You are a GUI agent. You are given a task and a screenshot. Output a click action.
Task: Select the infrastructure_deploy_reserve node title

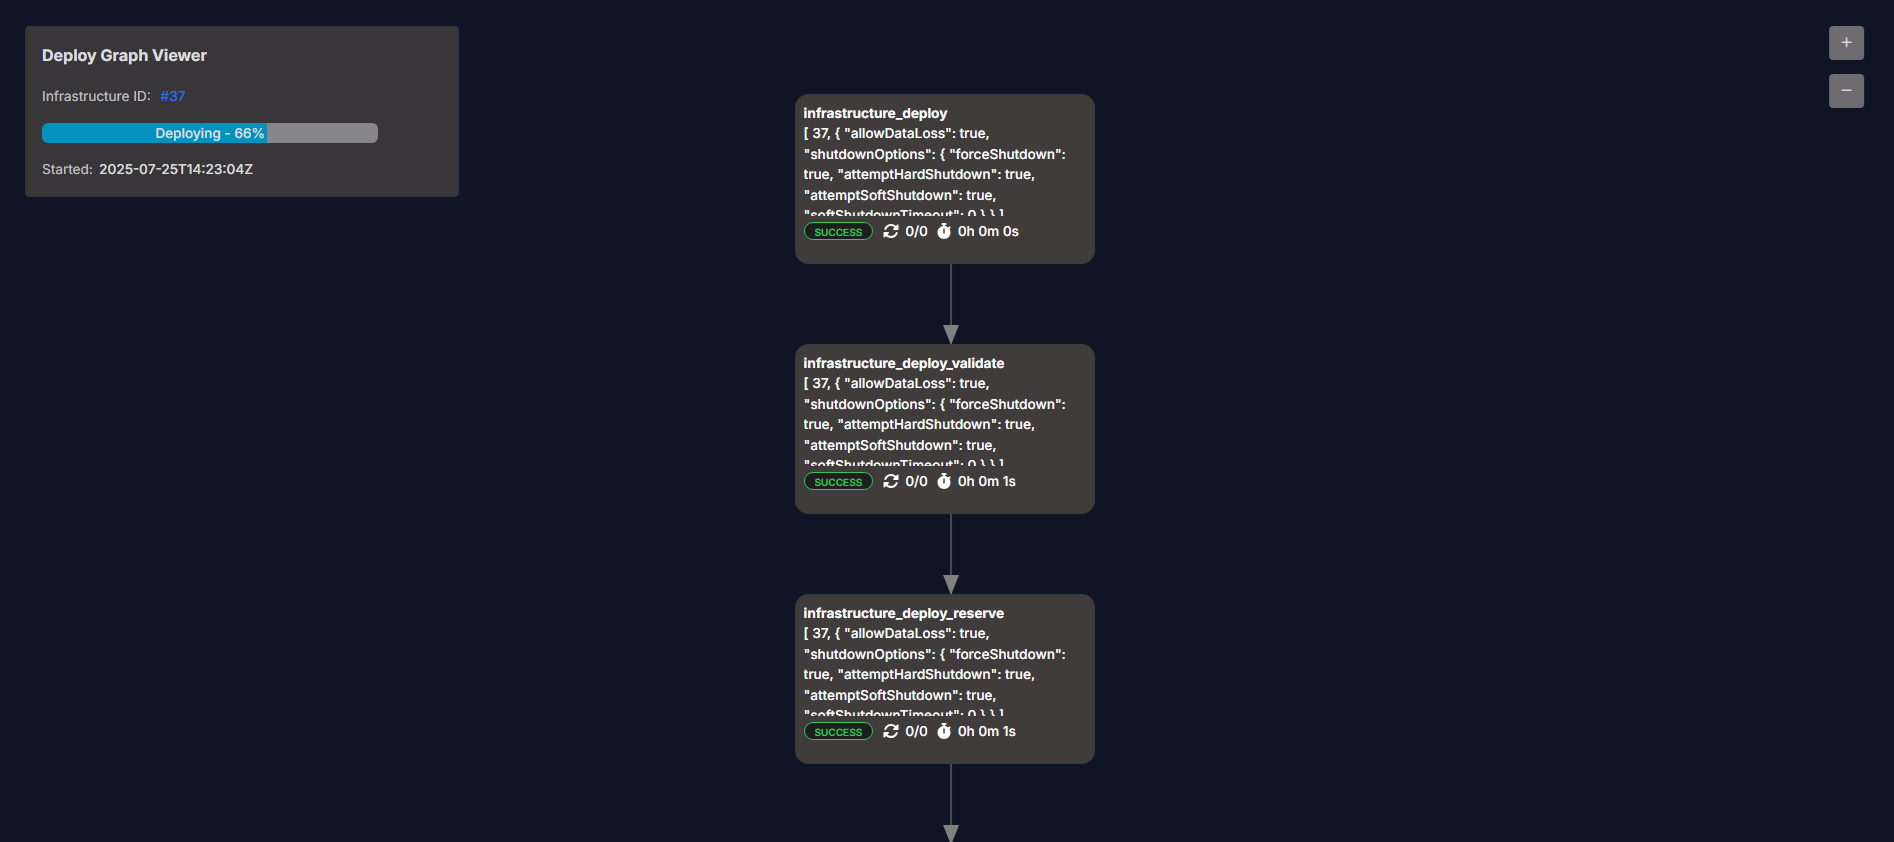(x=903, y=613)
